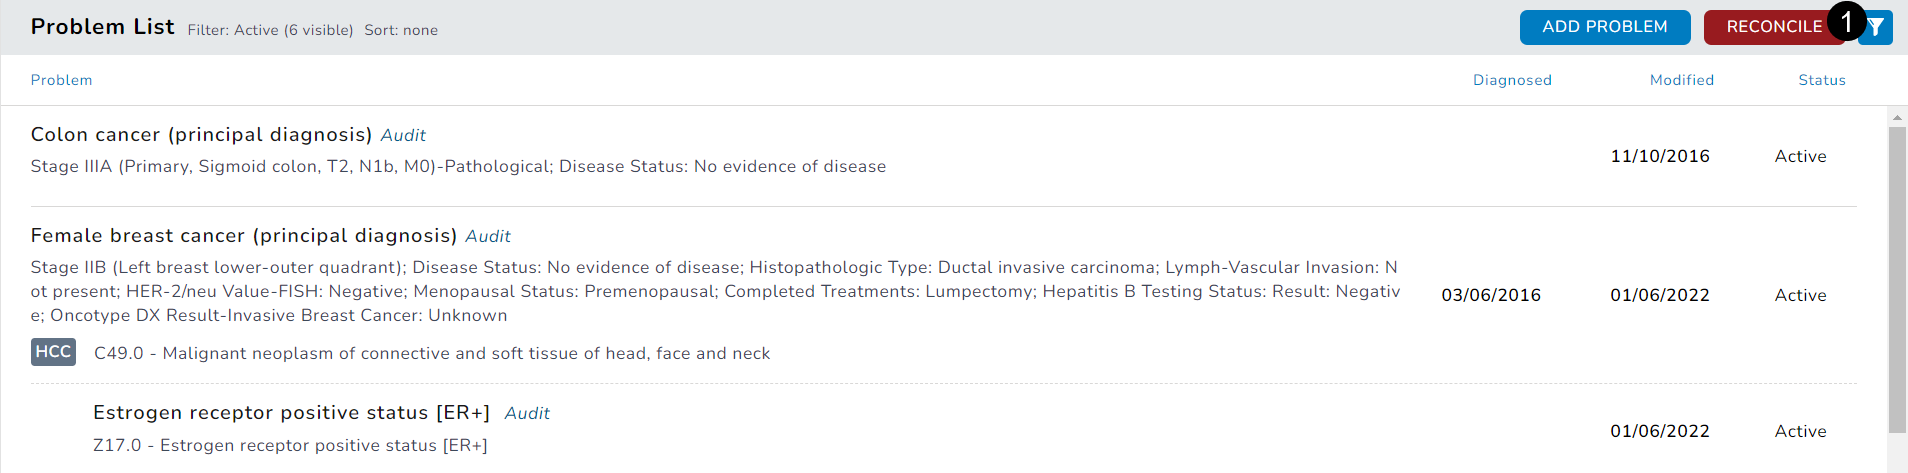Click the scrollbar up arrow
This screenshot has width=1908, height=473.
pyautogui.click(x=1897, y=117)
